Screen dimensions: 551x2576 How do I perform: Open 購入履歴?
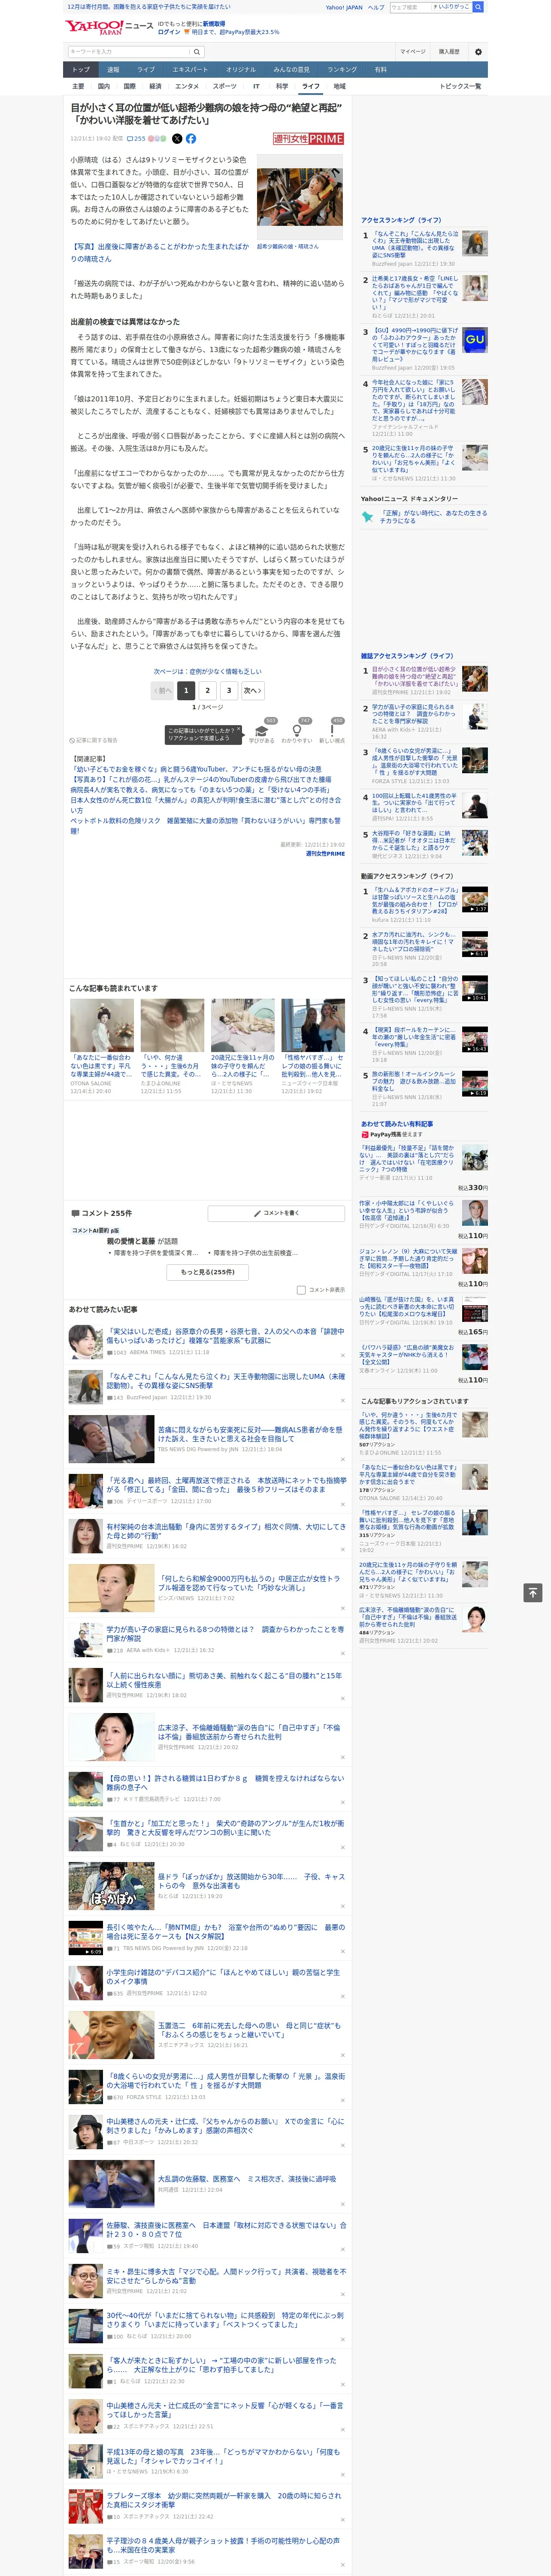(449, 52)
